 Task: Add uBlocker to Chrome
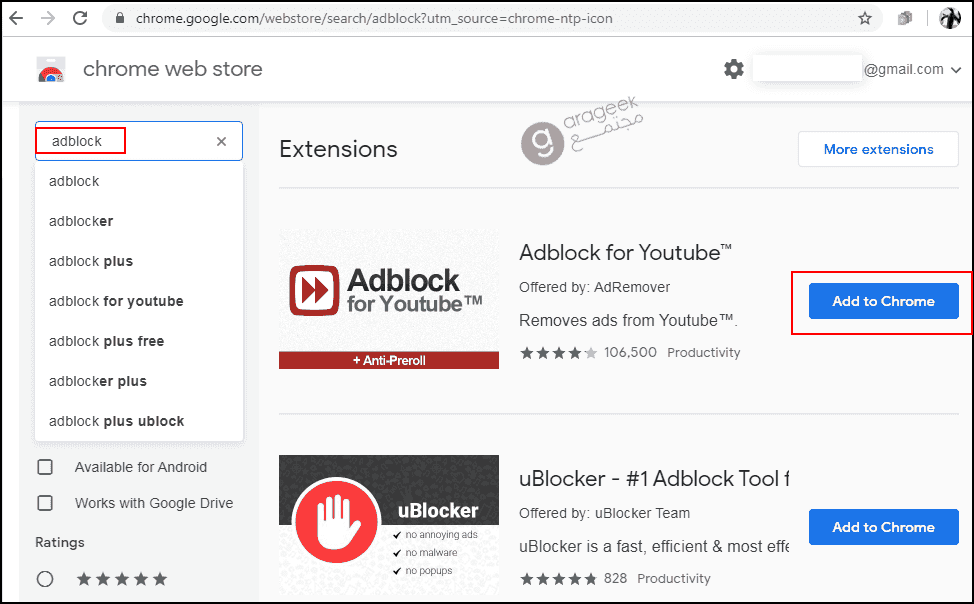coord(883,527)
